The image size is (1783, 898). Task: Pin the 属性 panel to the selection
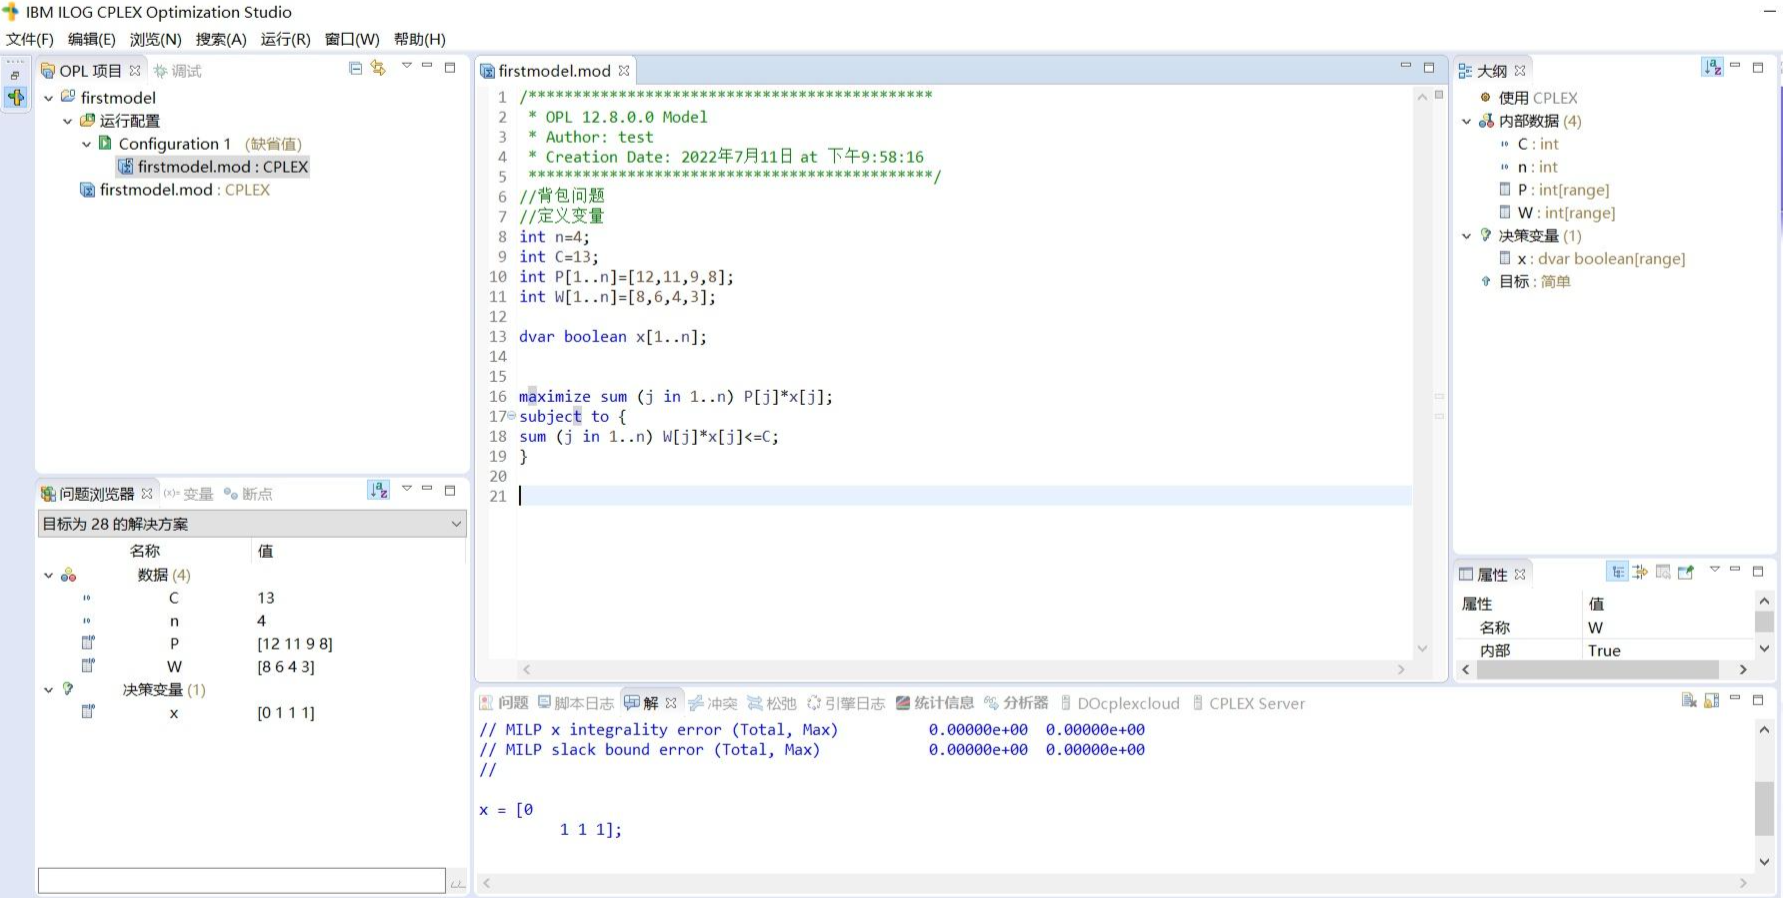[x=1686, y=572]
